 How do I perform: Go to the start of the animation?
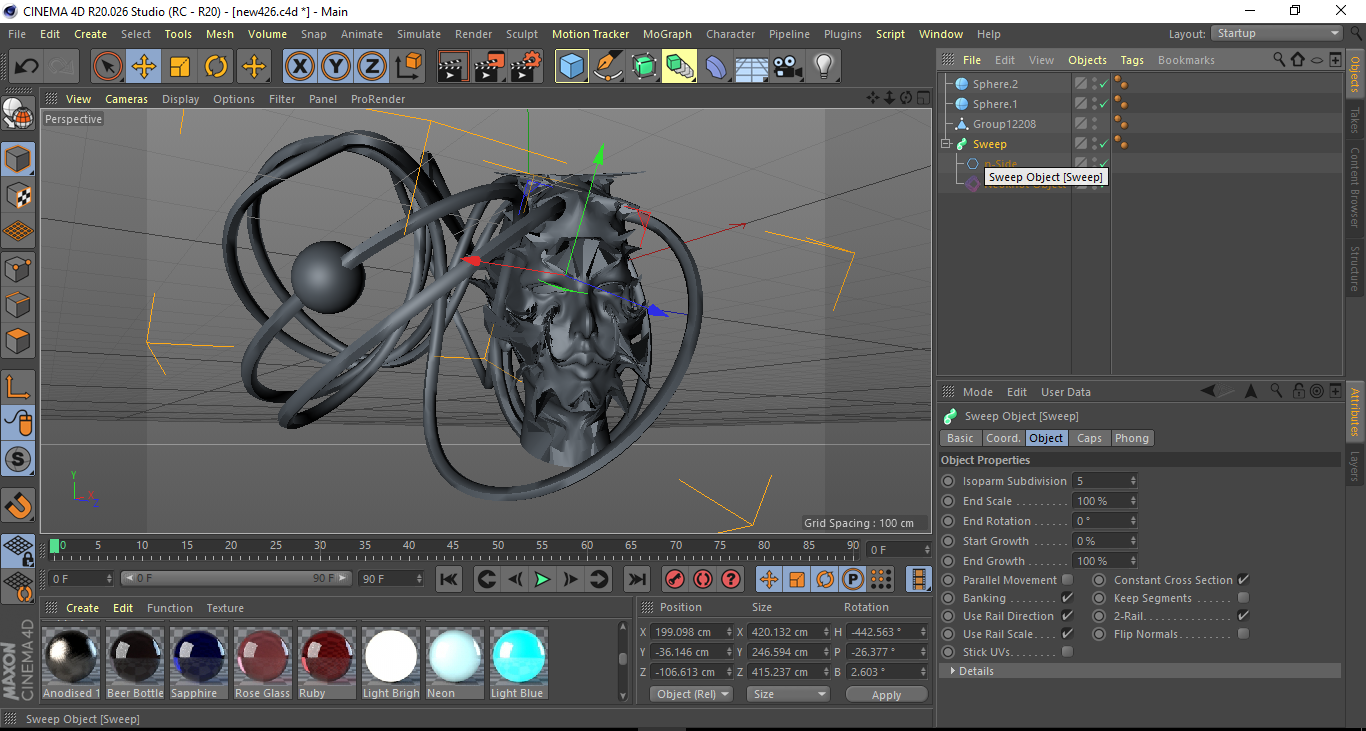449,579
